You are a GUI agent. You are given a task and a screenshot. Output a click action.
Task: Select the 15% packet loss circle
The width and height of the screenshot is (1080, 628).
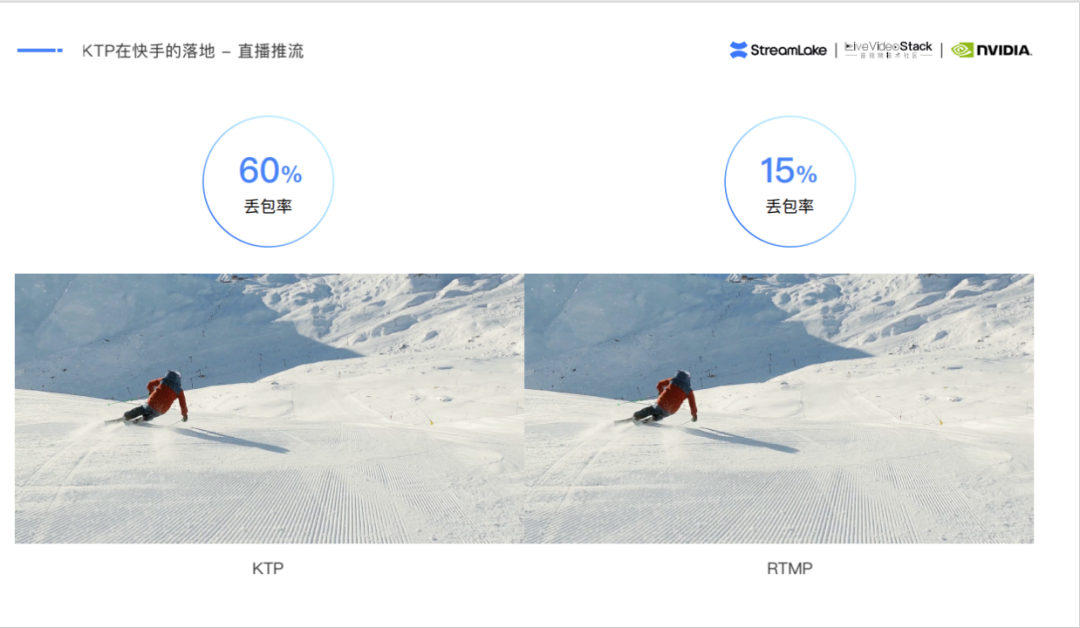coord(790,181)
